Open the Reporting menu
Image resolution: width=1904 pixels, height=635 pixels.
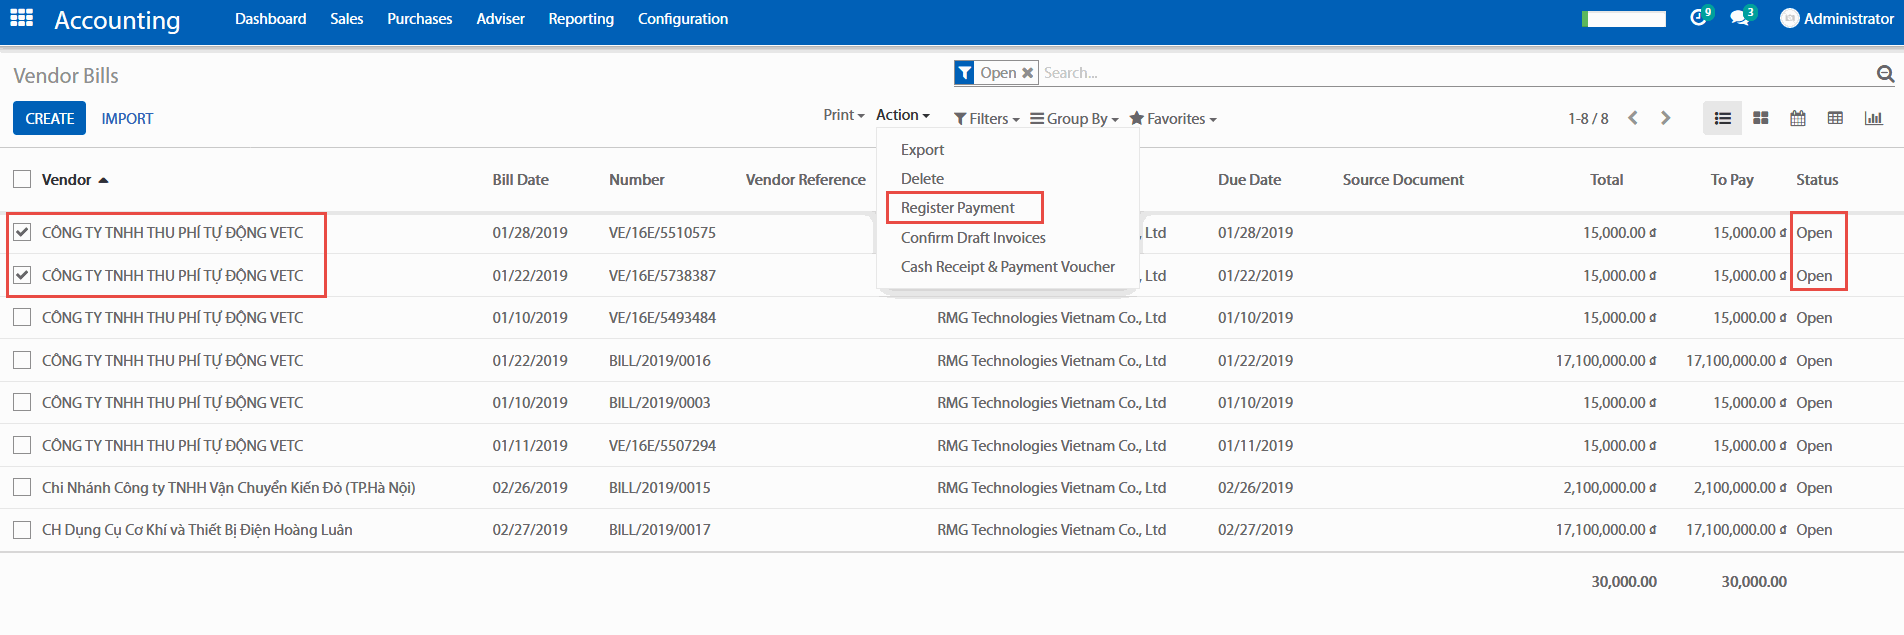click(581, 19)
